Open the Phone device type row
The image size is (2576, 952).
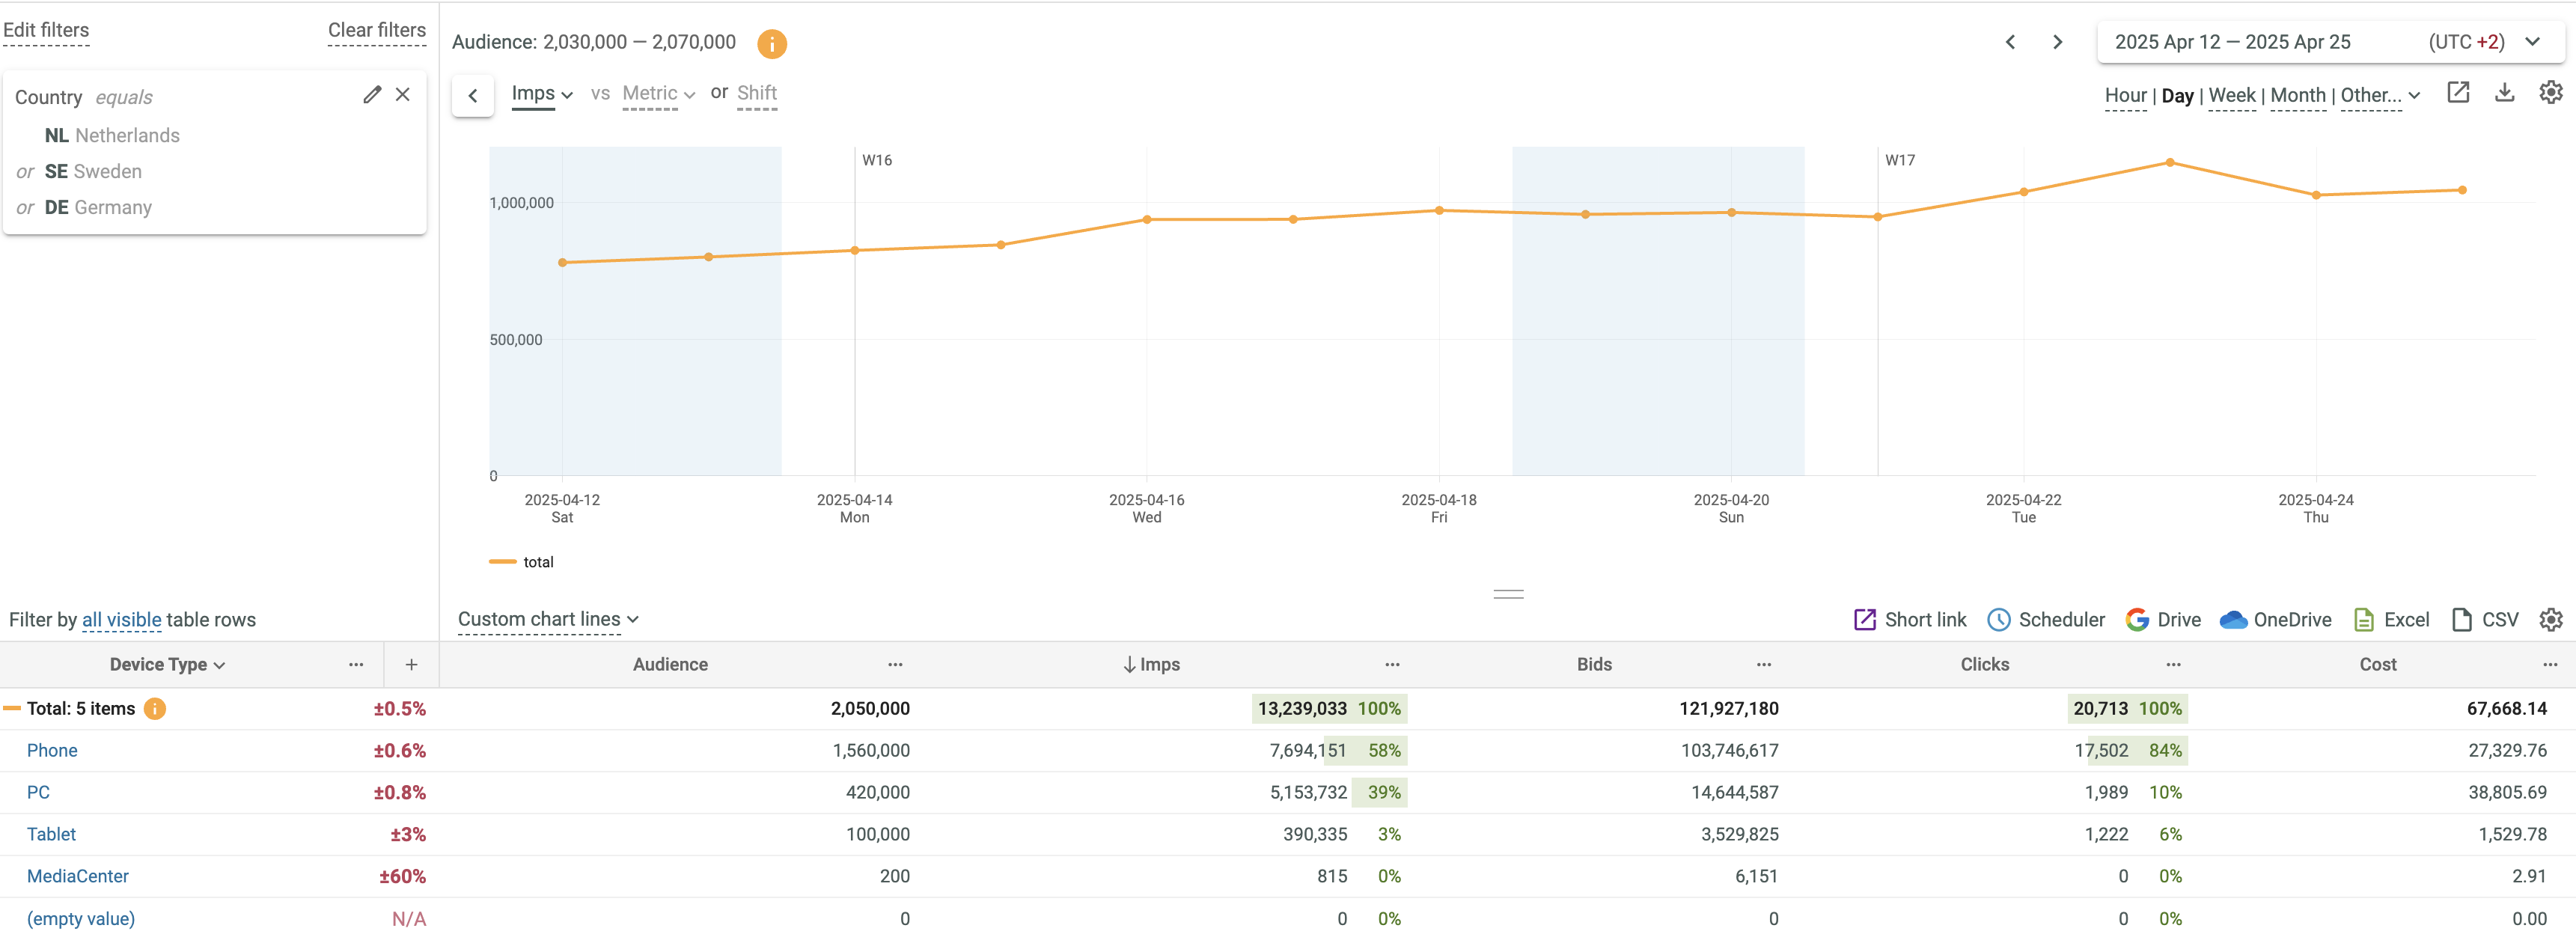52,751
